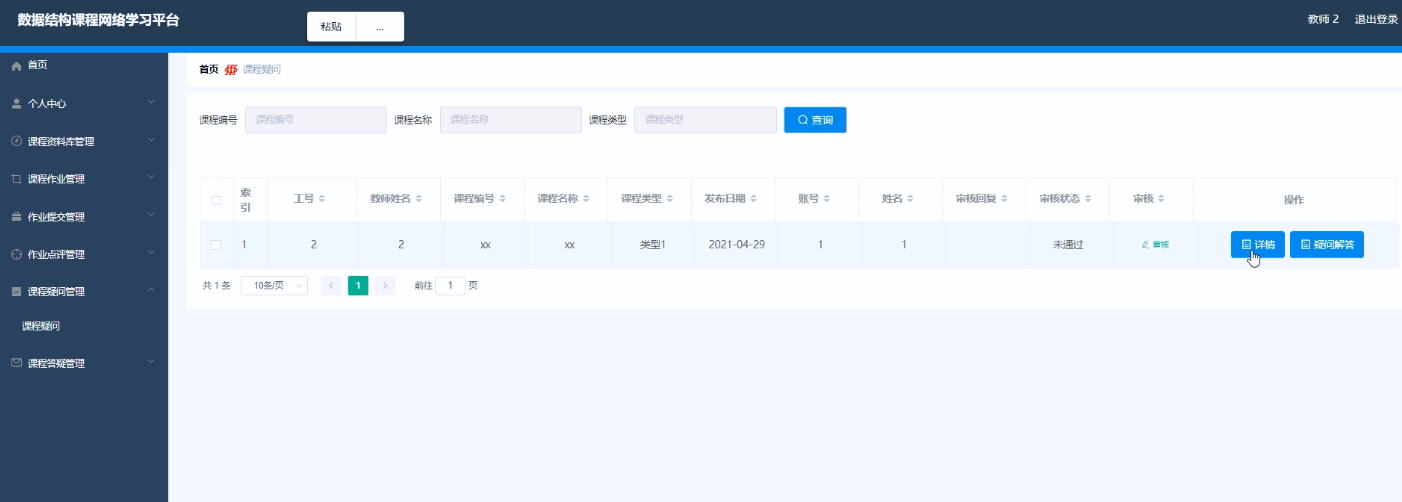Click the 2021-04-29 date cell
Screen dimensions: 1402x502
click(736, 244)
